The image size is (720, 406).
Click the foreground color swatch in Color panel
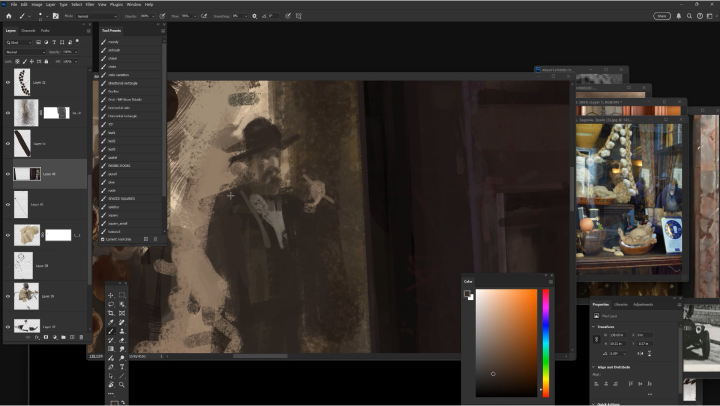(467, 294)
